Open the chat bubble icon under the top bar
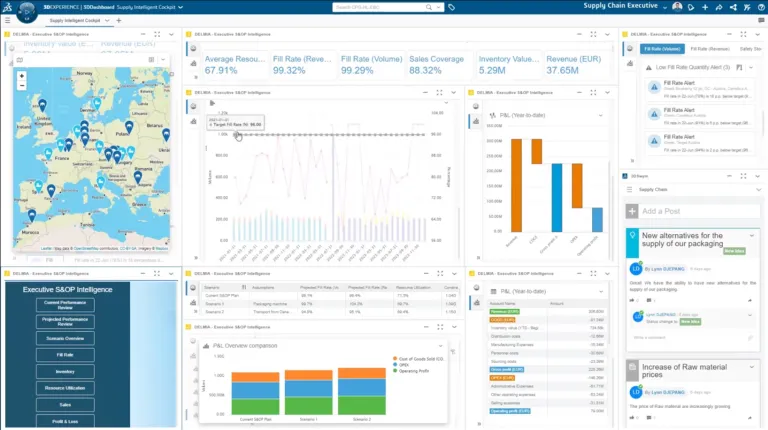The height and width of the screenshot is (430, 768). 761,21
